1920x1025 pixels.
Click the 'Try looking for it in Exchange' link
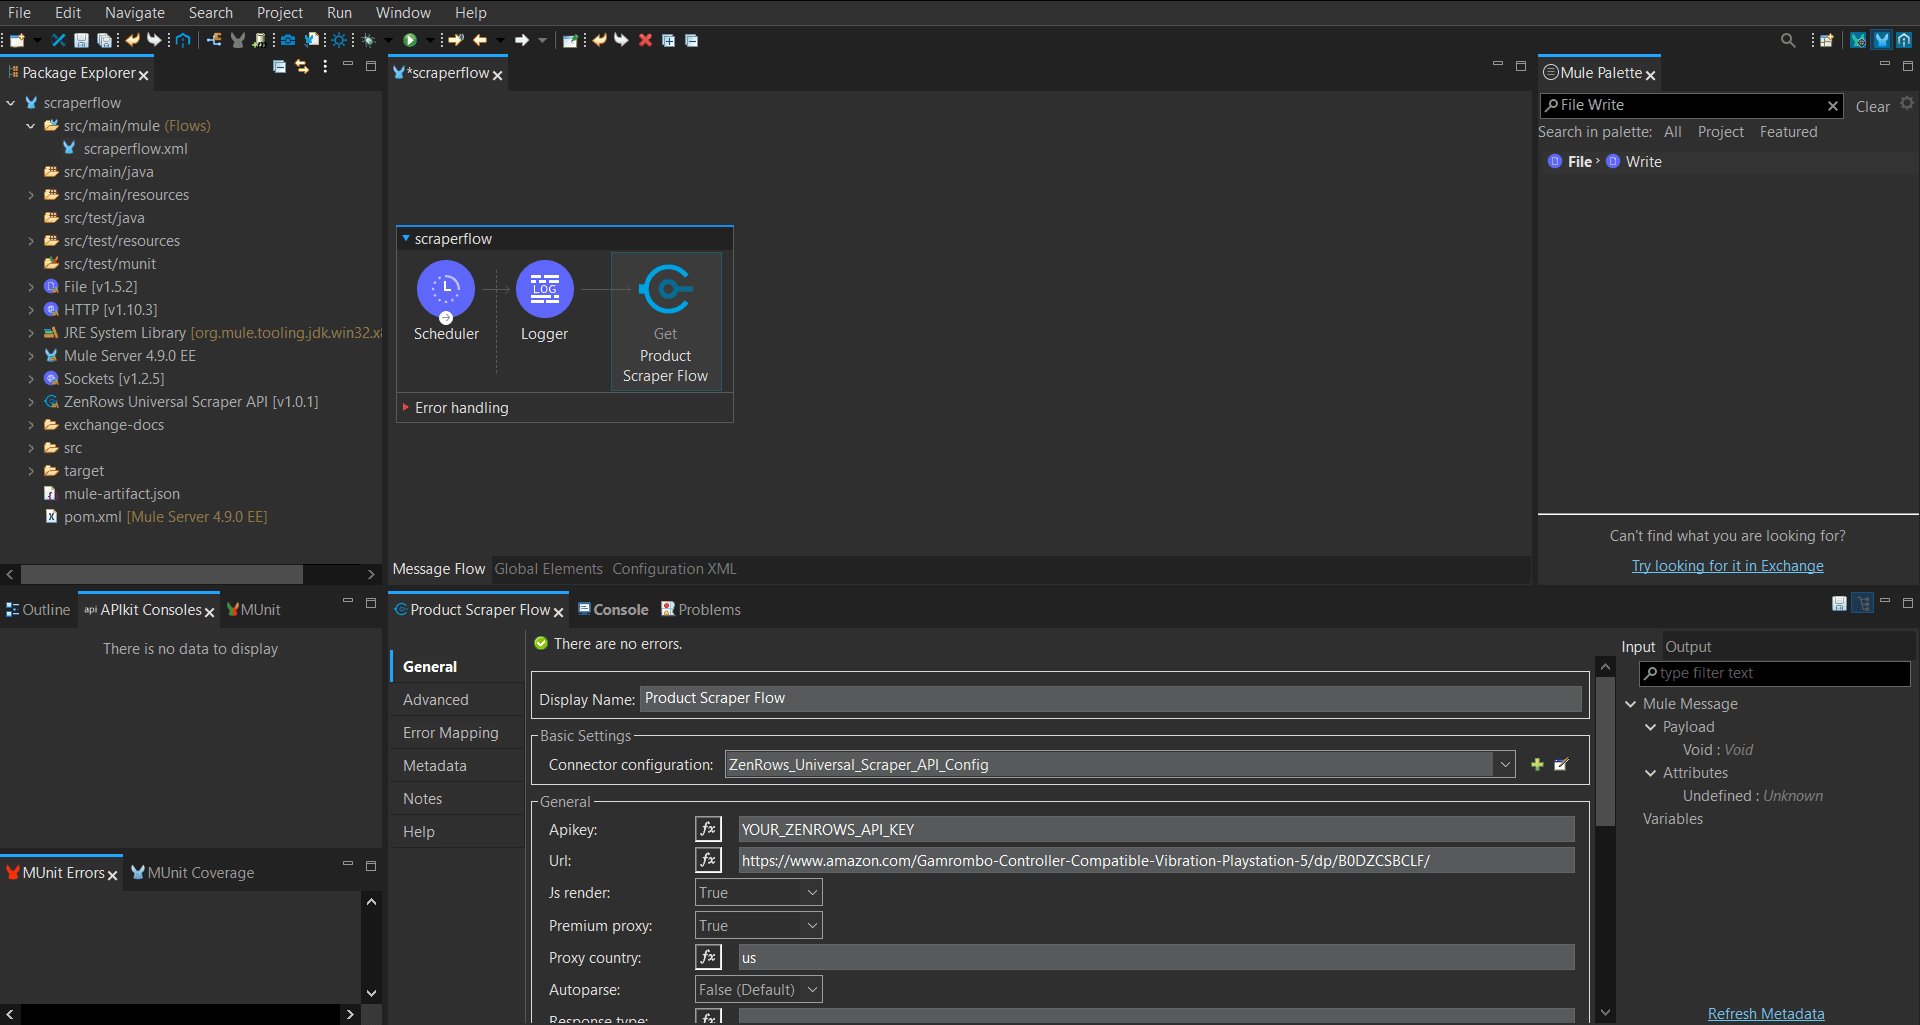[x=1727, y=566]
